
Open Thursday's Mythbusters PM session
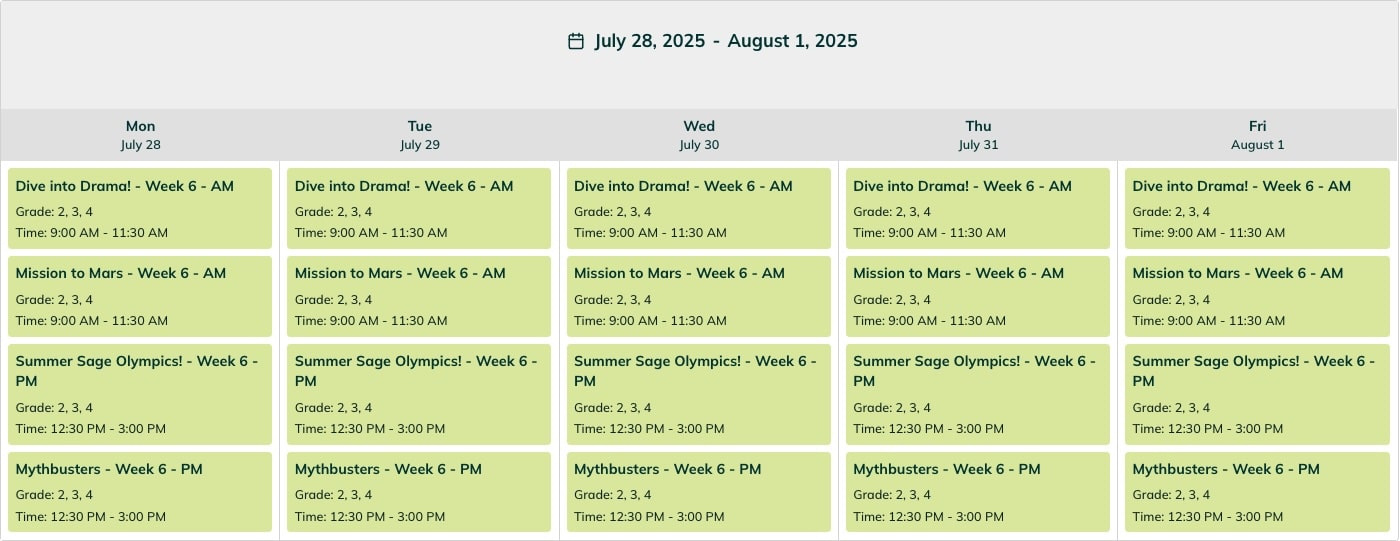tap(977, 492)
